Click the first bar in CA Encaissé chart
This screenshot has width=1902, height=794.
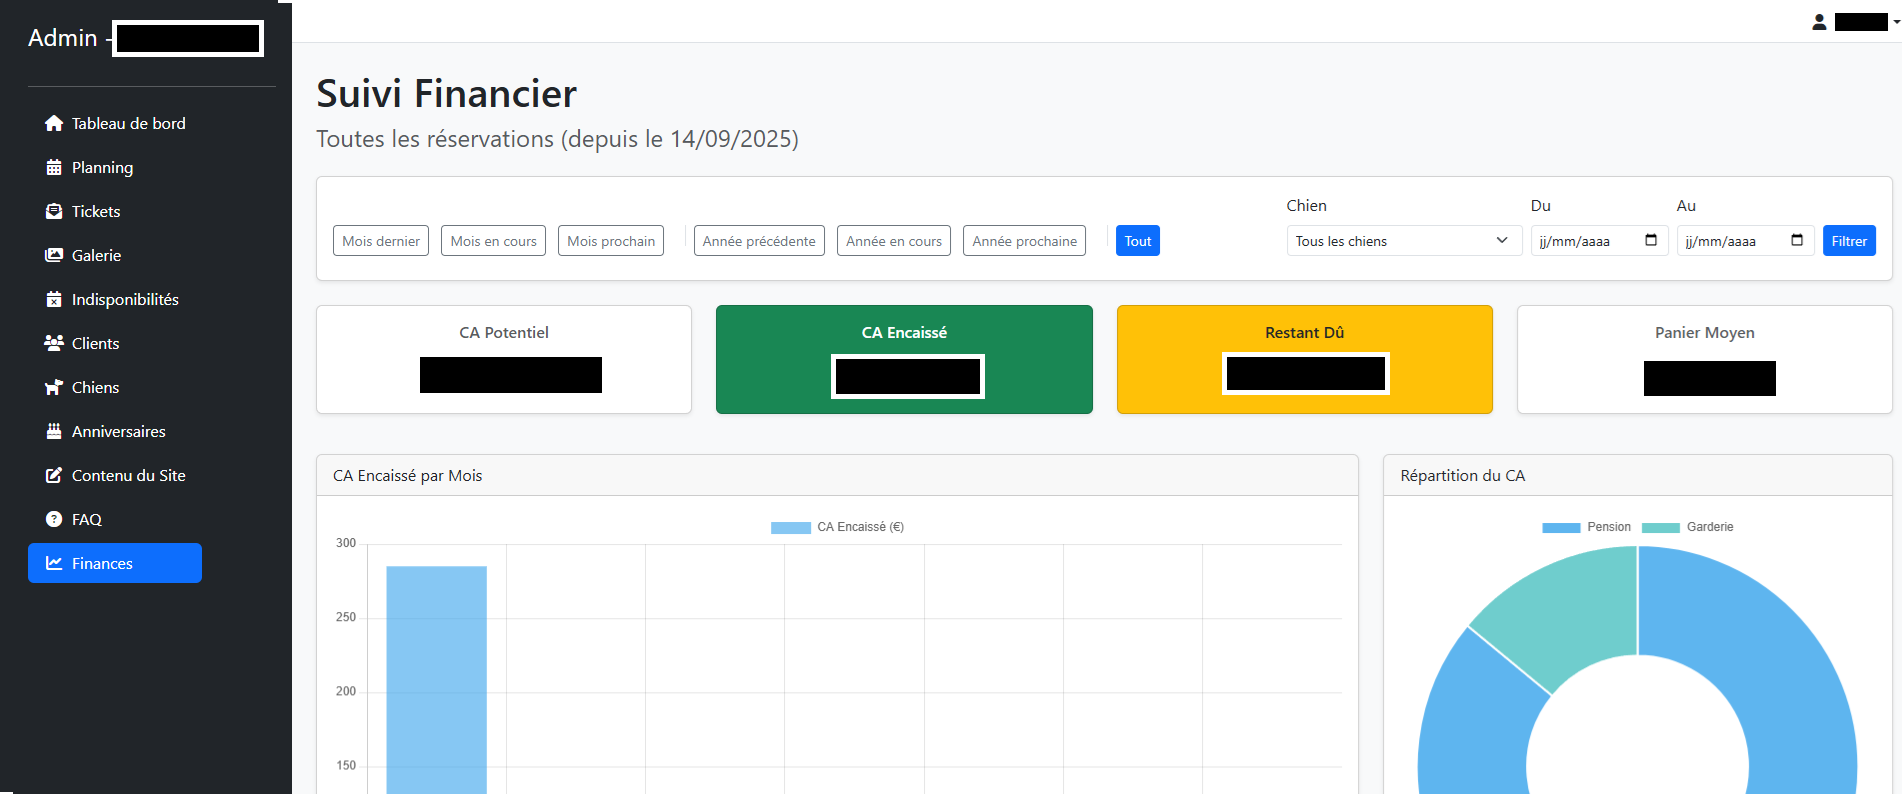click(x=437, y=680)
